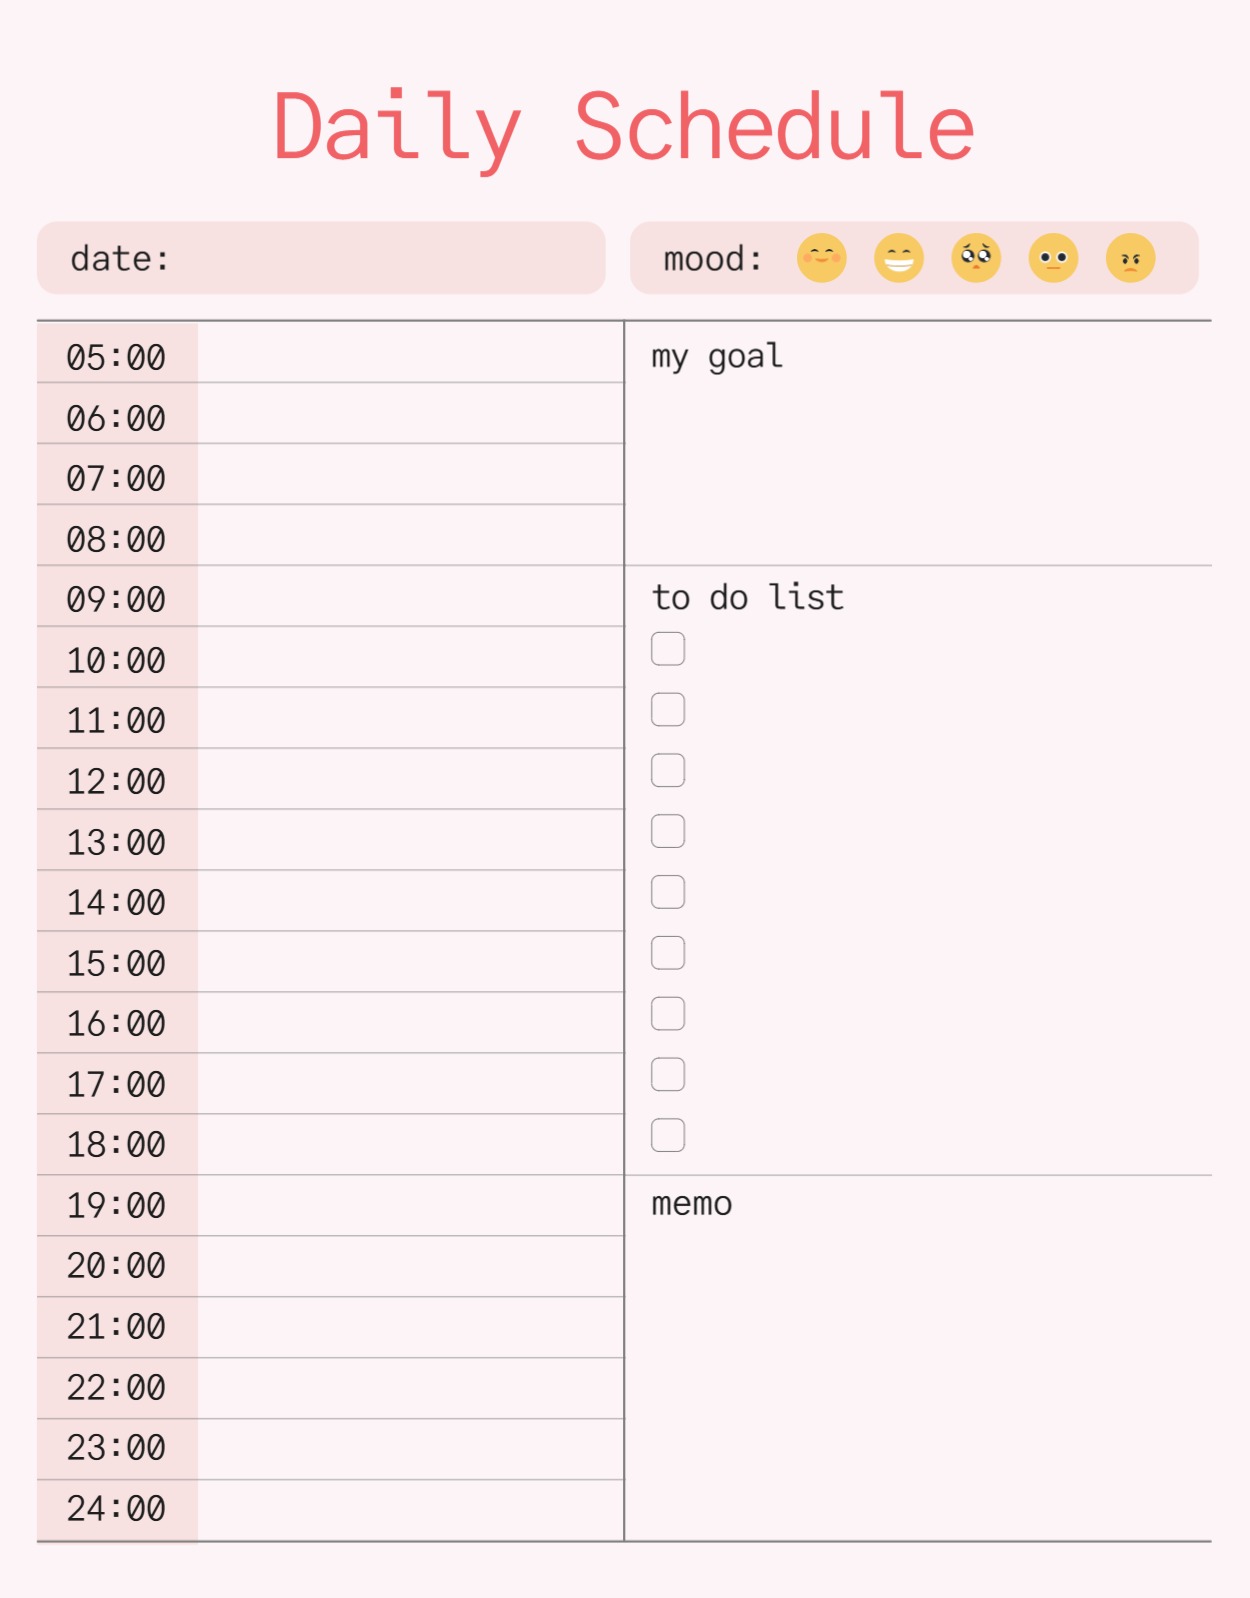Select the 18:00 time slot row
This screenshot has height=1598, width=1250.
pos(410,1144)
